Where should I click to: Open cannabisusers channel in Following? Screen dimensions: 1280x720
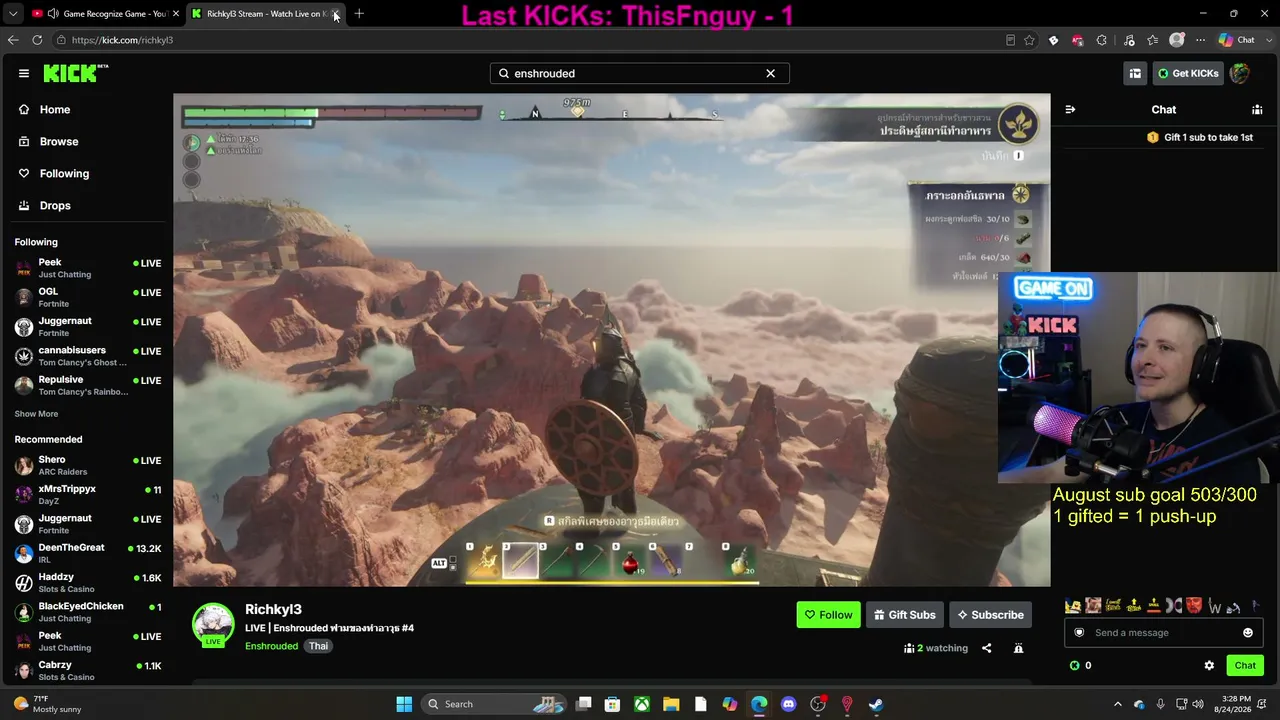click(86, 356)
